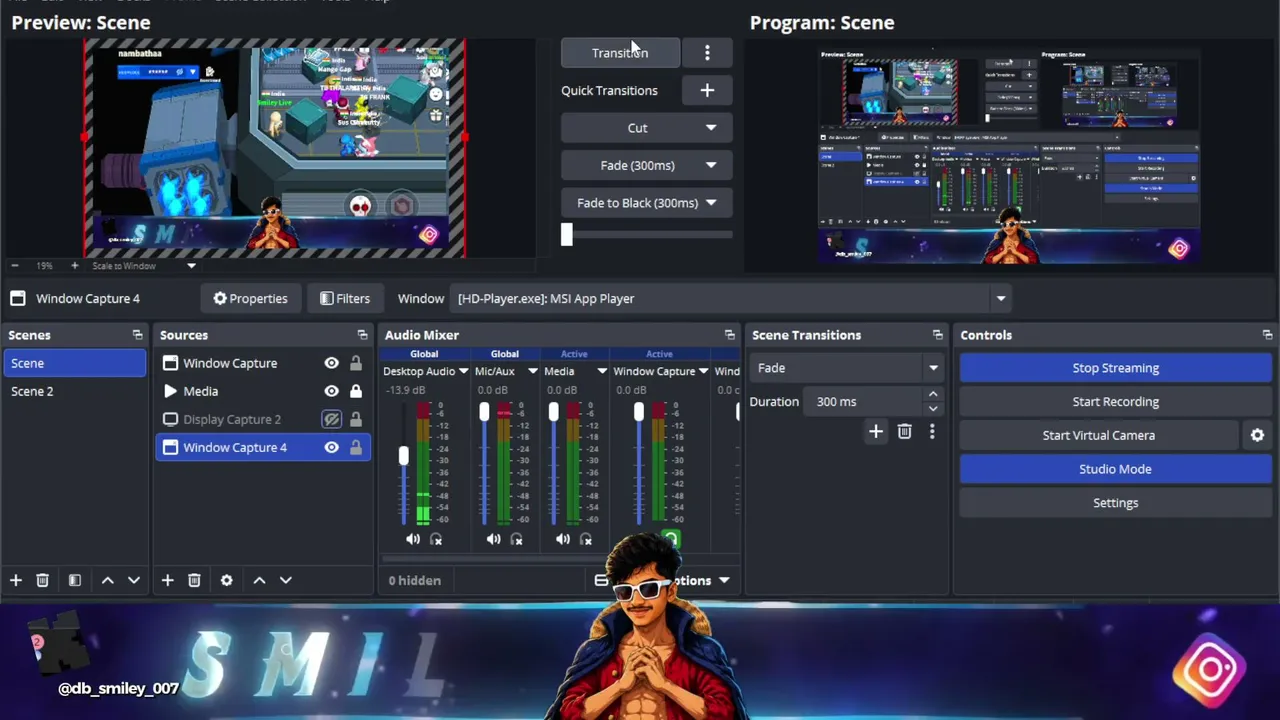Mute the Mic/Aux channel
1280x720 pixels.
493,539
